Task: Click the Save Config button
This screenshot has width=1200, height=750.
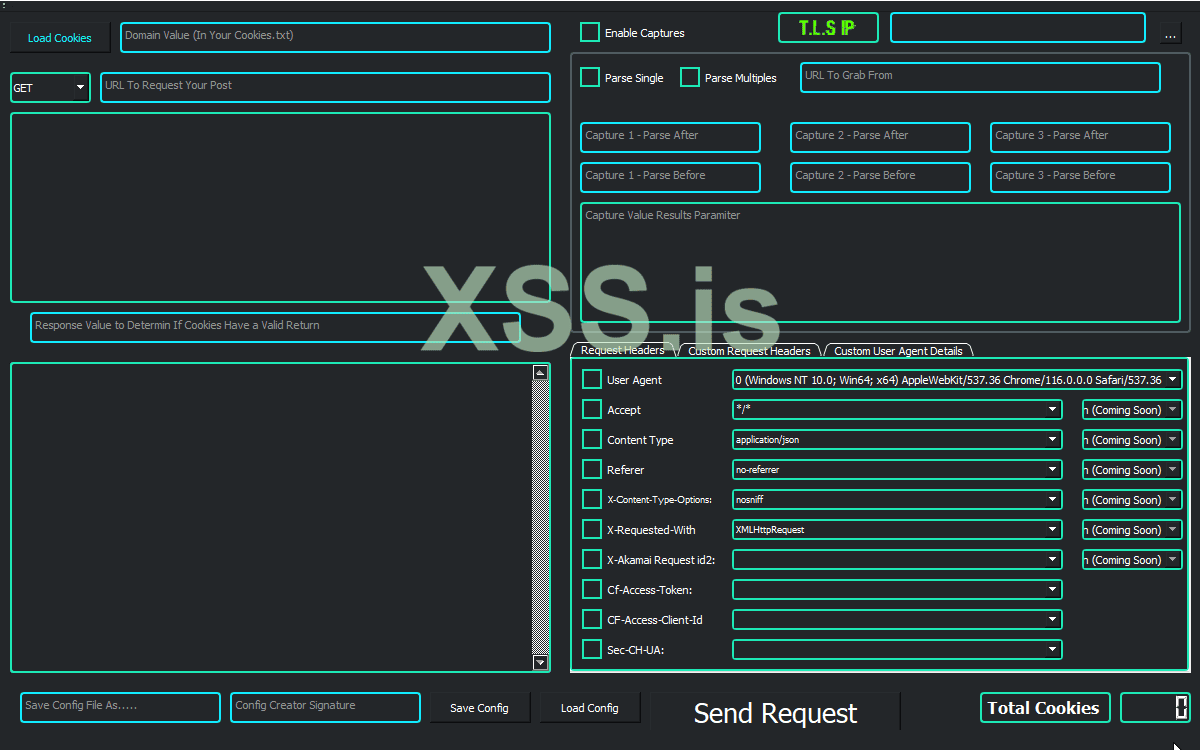Action: 479,708
